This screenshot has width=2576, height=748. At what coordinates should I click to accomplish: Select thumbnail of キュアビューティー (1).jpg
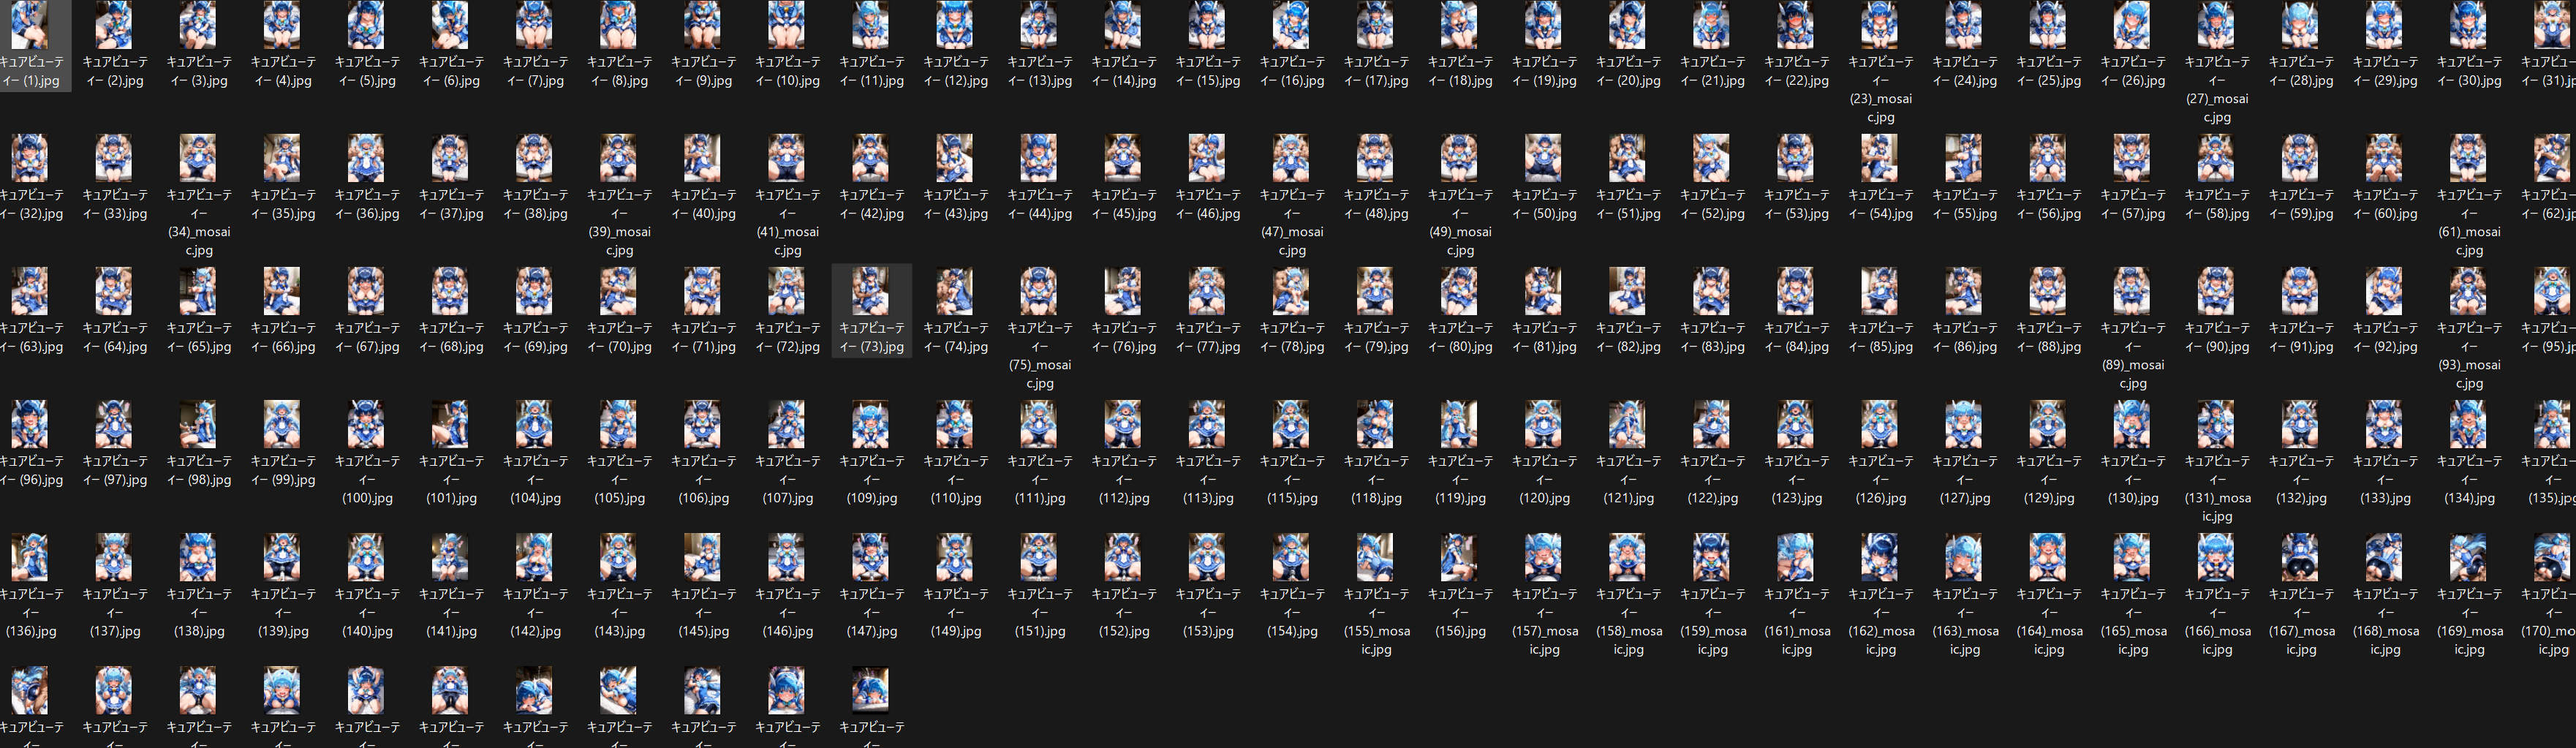(30, 24)
